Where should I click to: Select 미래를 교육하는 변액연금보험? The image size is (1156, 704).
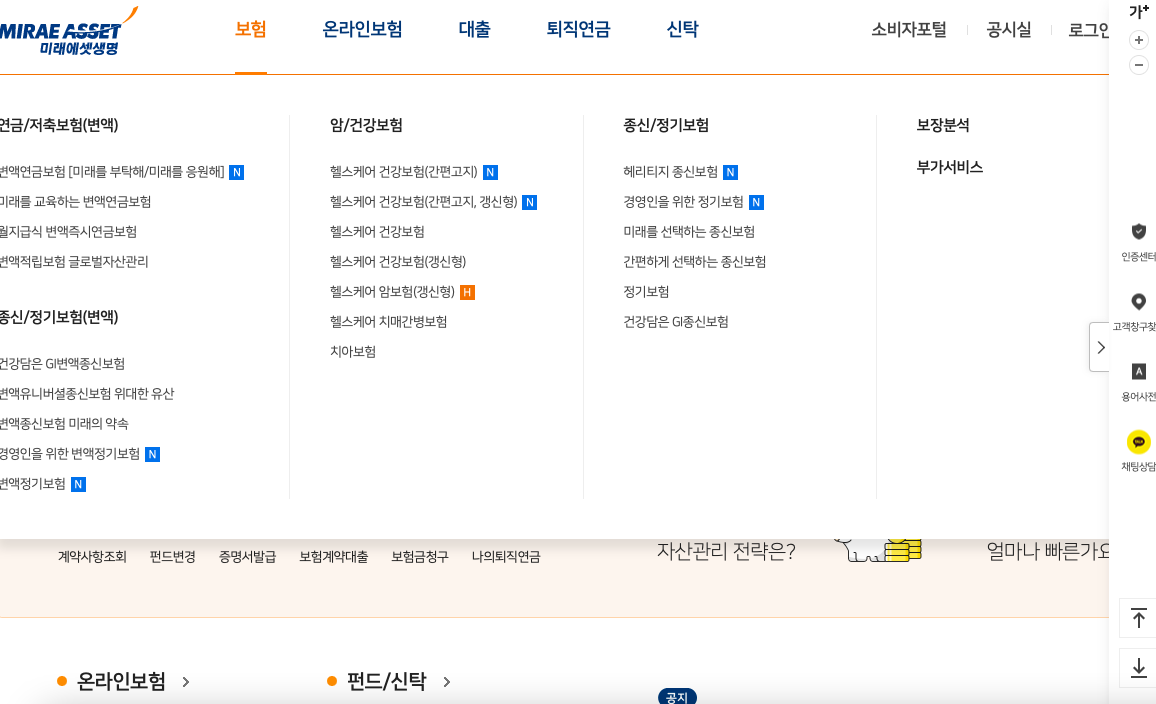[75, 201]
